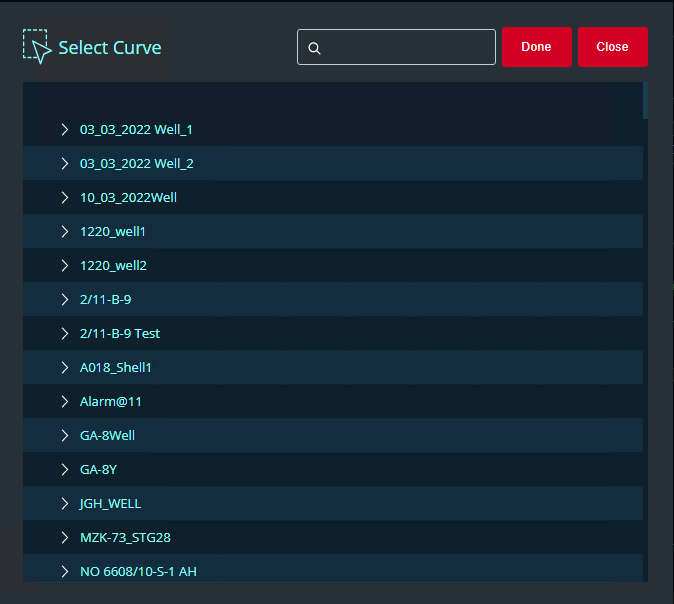
Task: Expand the 03_03_2022 Well_1 node
Action: [x=65, y=130]
